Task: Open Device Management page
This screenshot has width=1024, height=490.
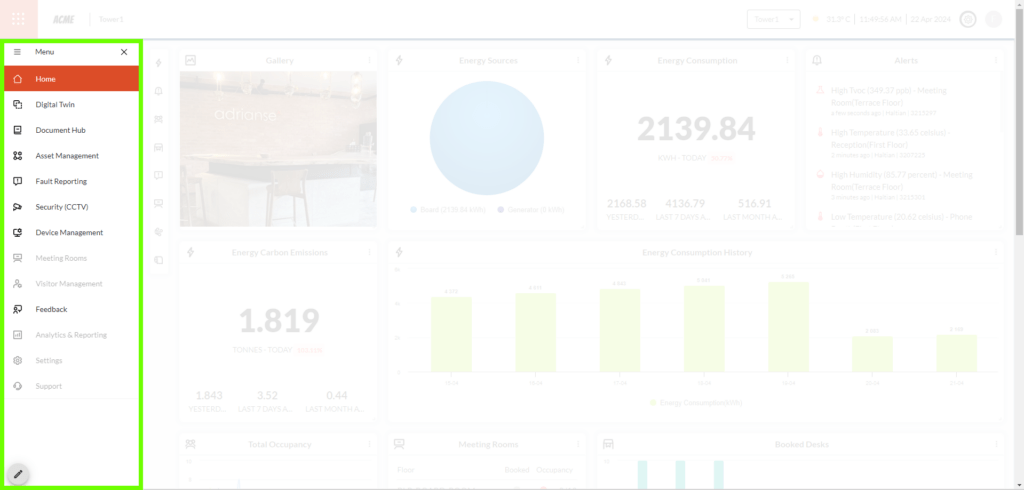Action: (69, 233)
